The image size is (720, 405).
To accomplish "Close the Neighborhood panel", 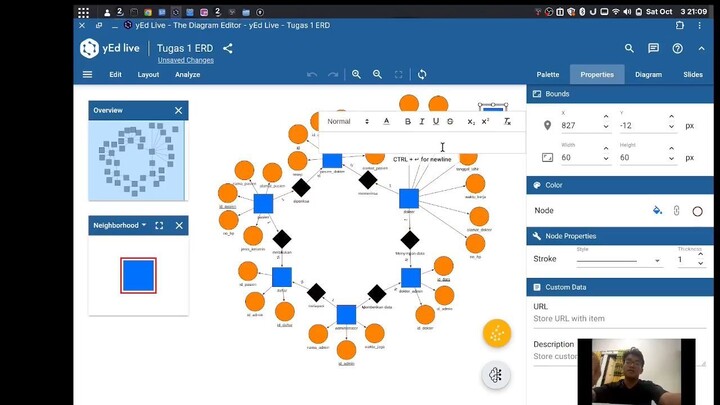I will point(179,225).
